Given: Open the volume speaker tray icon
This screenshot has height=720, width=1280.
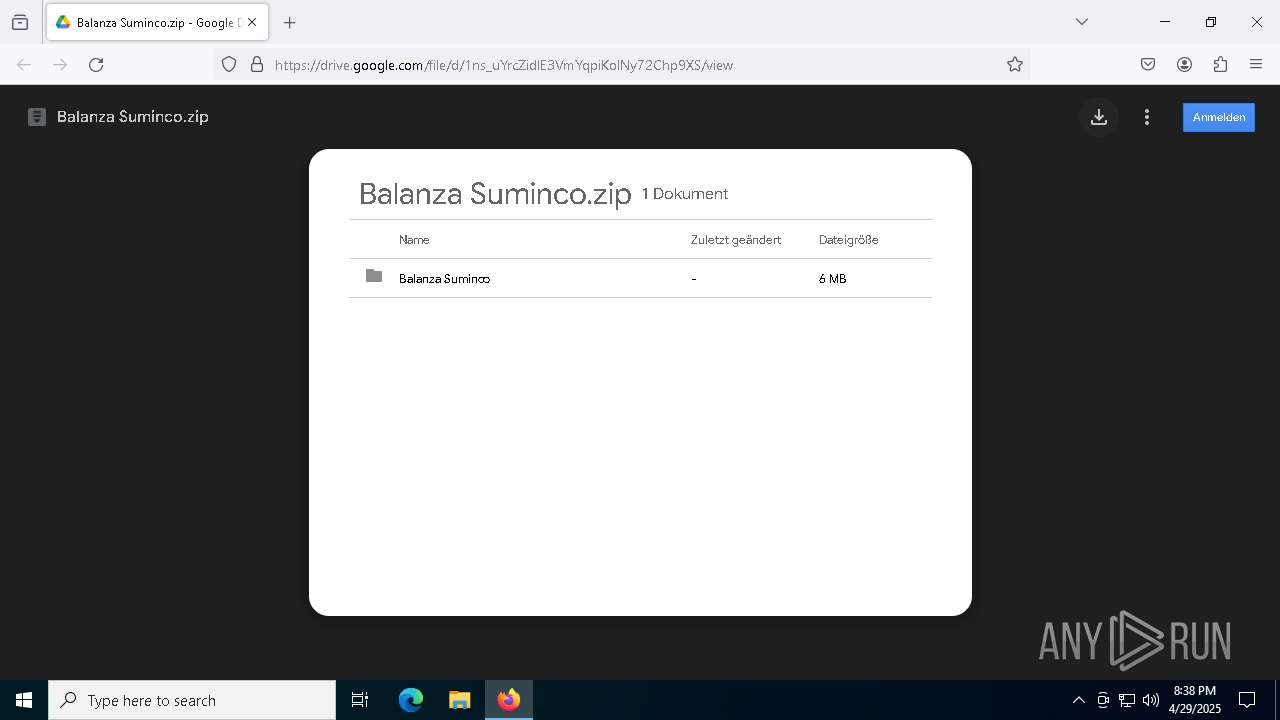Looking at the screenshot, I should (1151, 700).
